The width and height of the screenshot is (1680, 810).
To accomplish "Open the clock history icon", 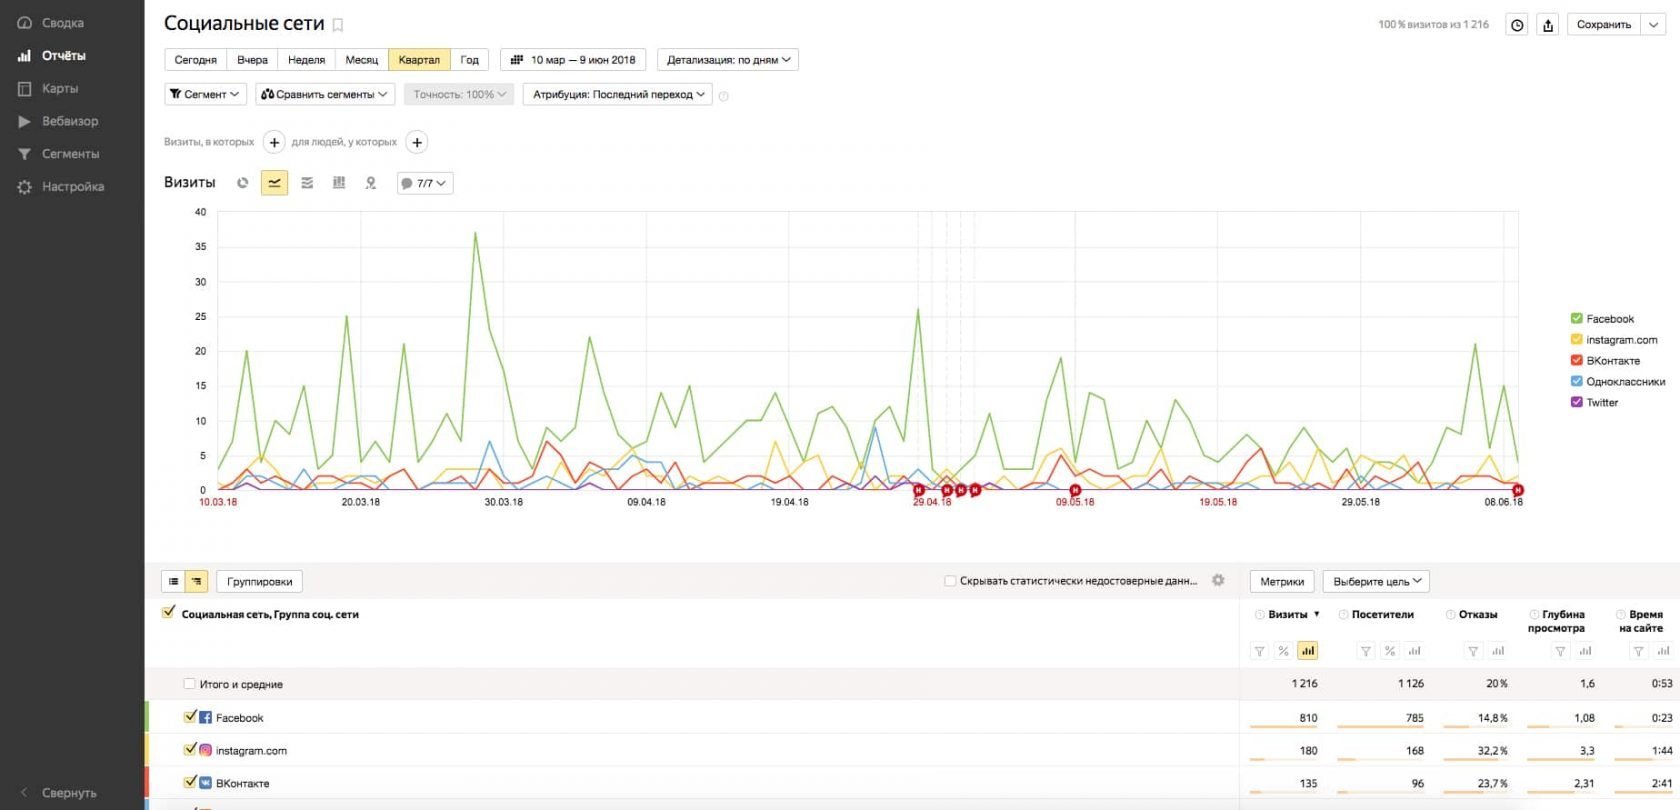I will click(1517, 25).
